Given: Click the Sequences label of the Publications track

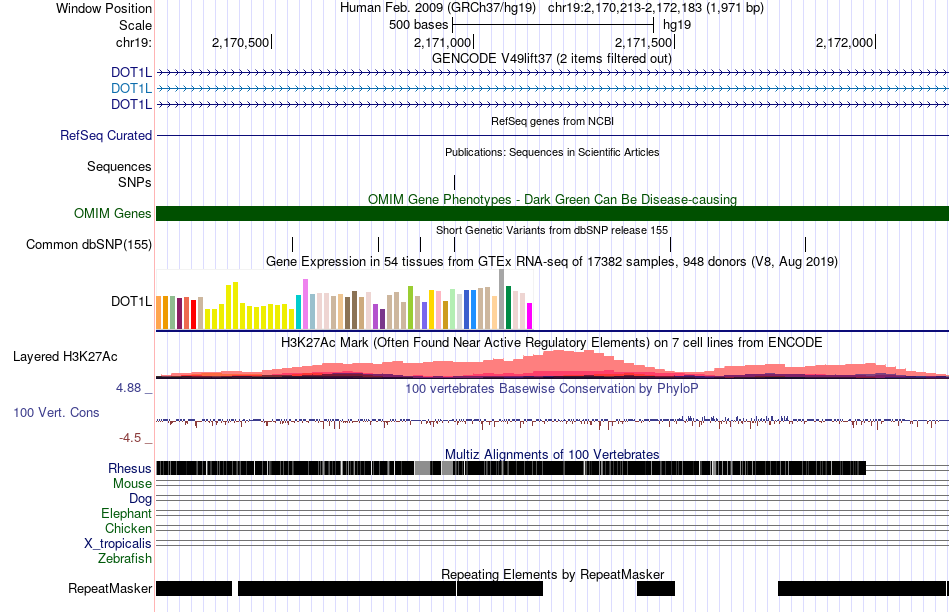Looking at the screenshot, I should 119,167.
